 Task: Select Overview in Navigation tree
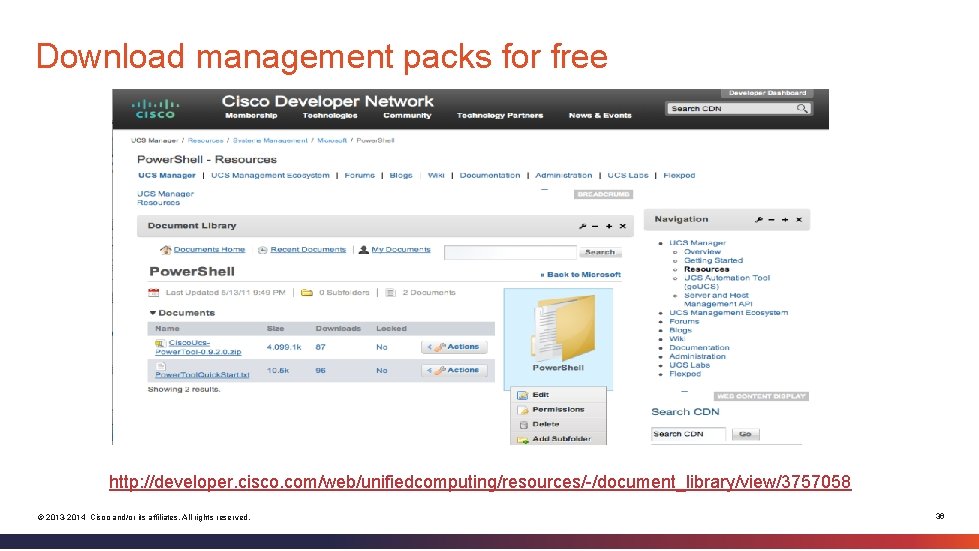pyautogui.click(x=702, y=252)
